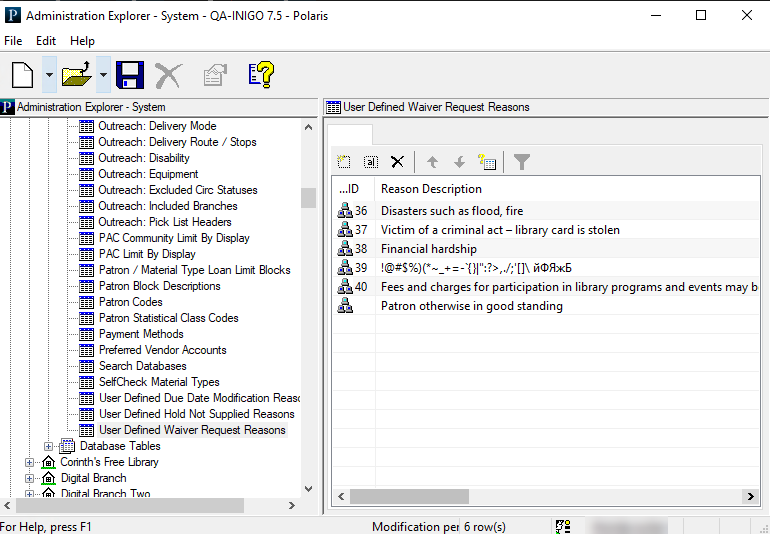Select row 36 Disasters such as flood, fire
770x534 pixels.
pos(546,211)
